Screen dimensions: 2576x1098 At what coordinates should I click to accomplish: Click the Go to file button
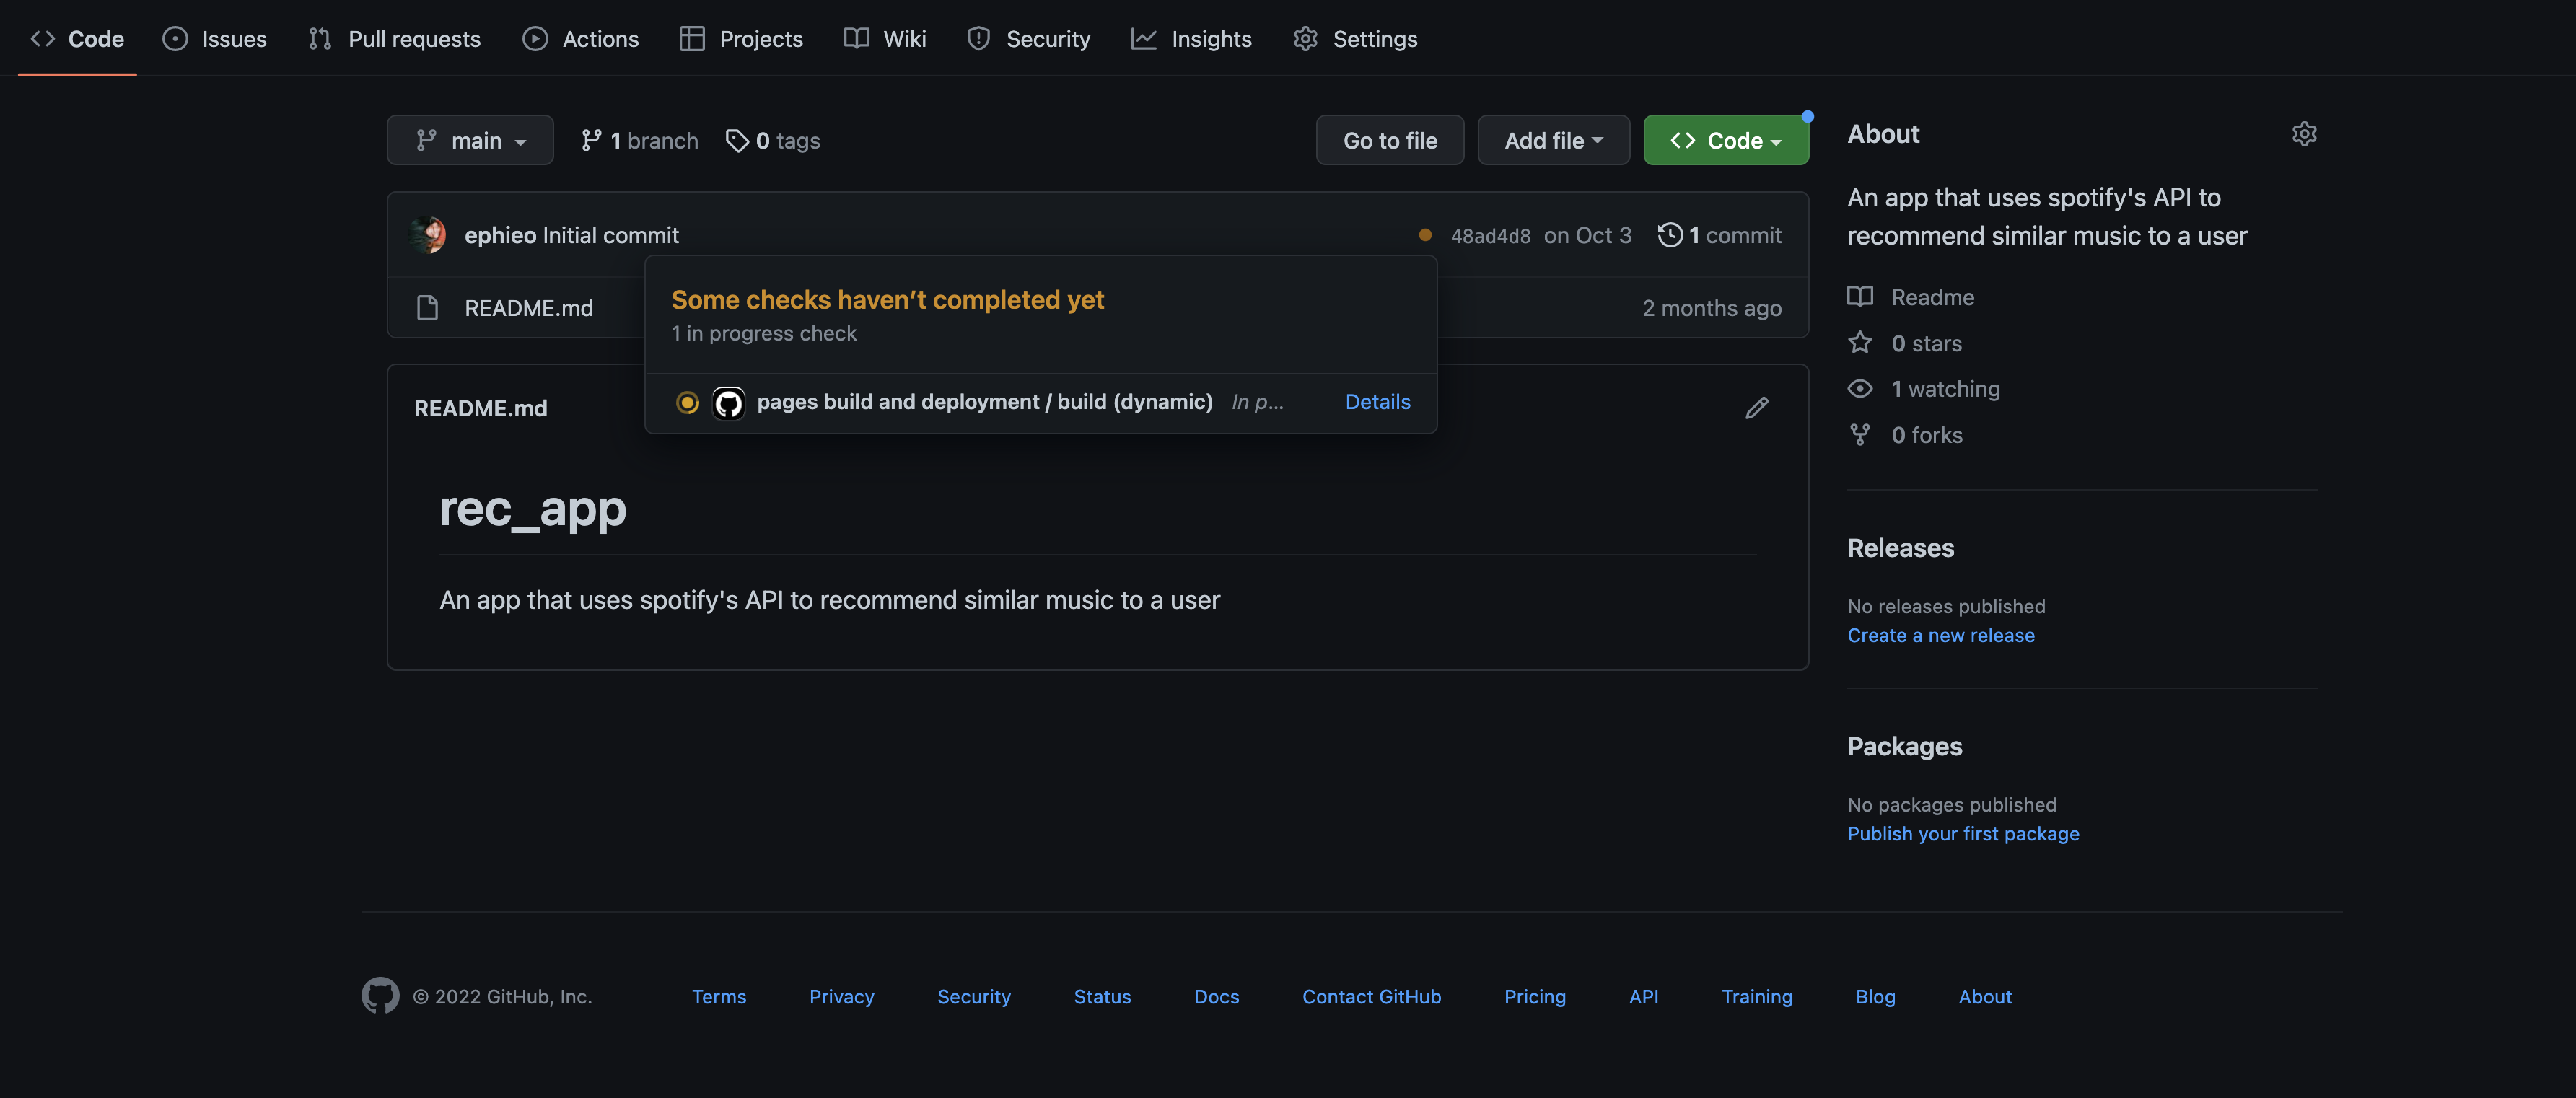click(x=1390, y=140)
